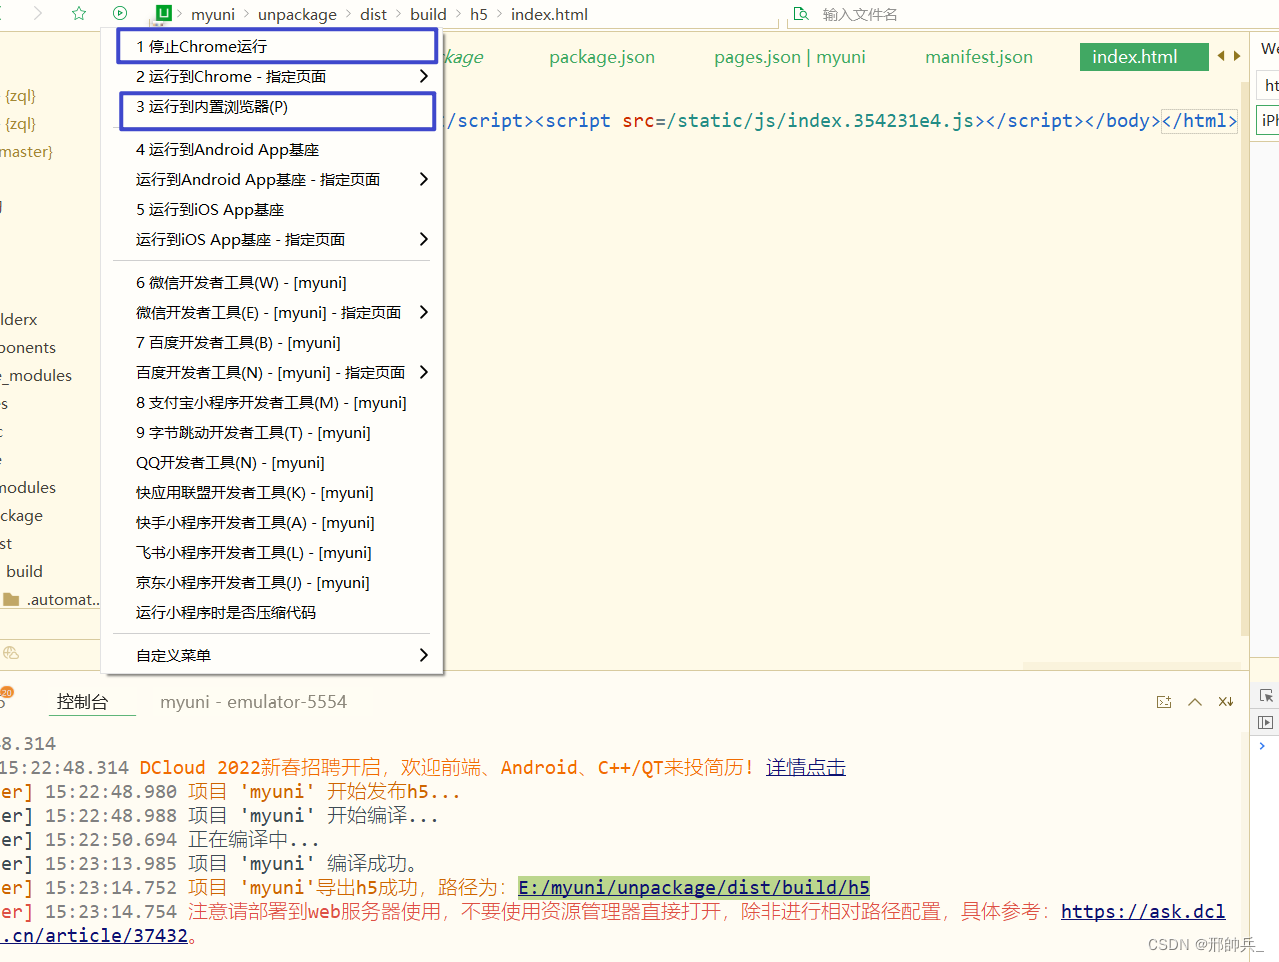Click the file search icon beside input
1279x962 pixels.
(801, 14)
